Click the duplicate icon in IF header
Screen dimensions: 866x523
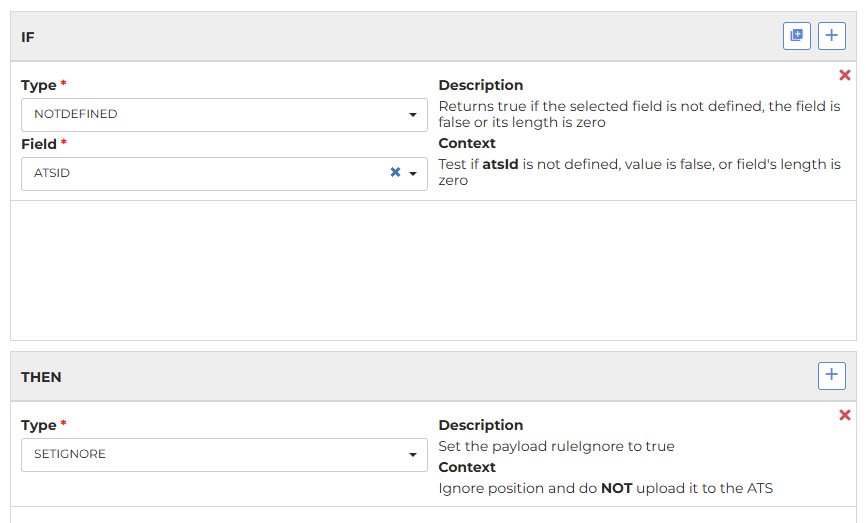[796, 36]
